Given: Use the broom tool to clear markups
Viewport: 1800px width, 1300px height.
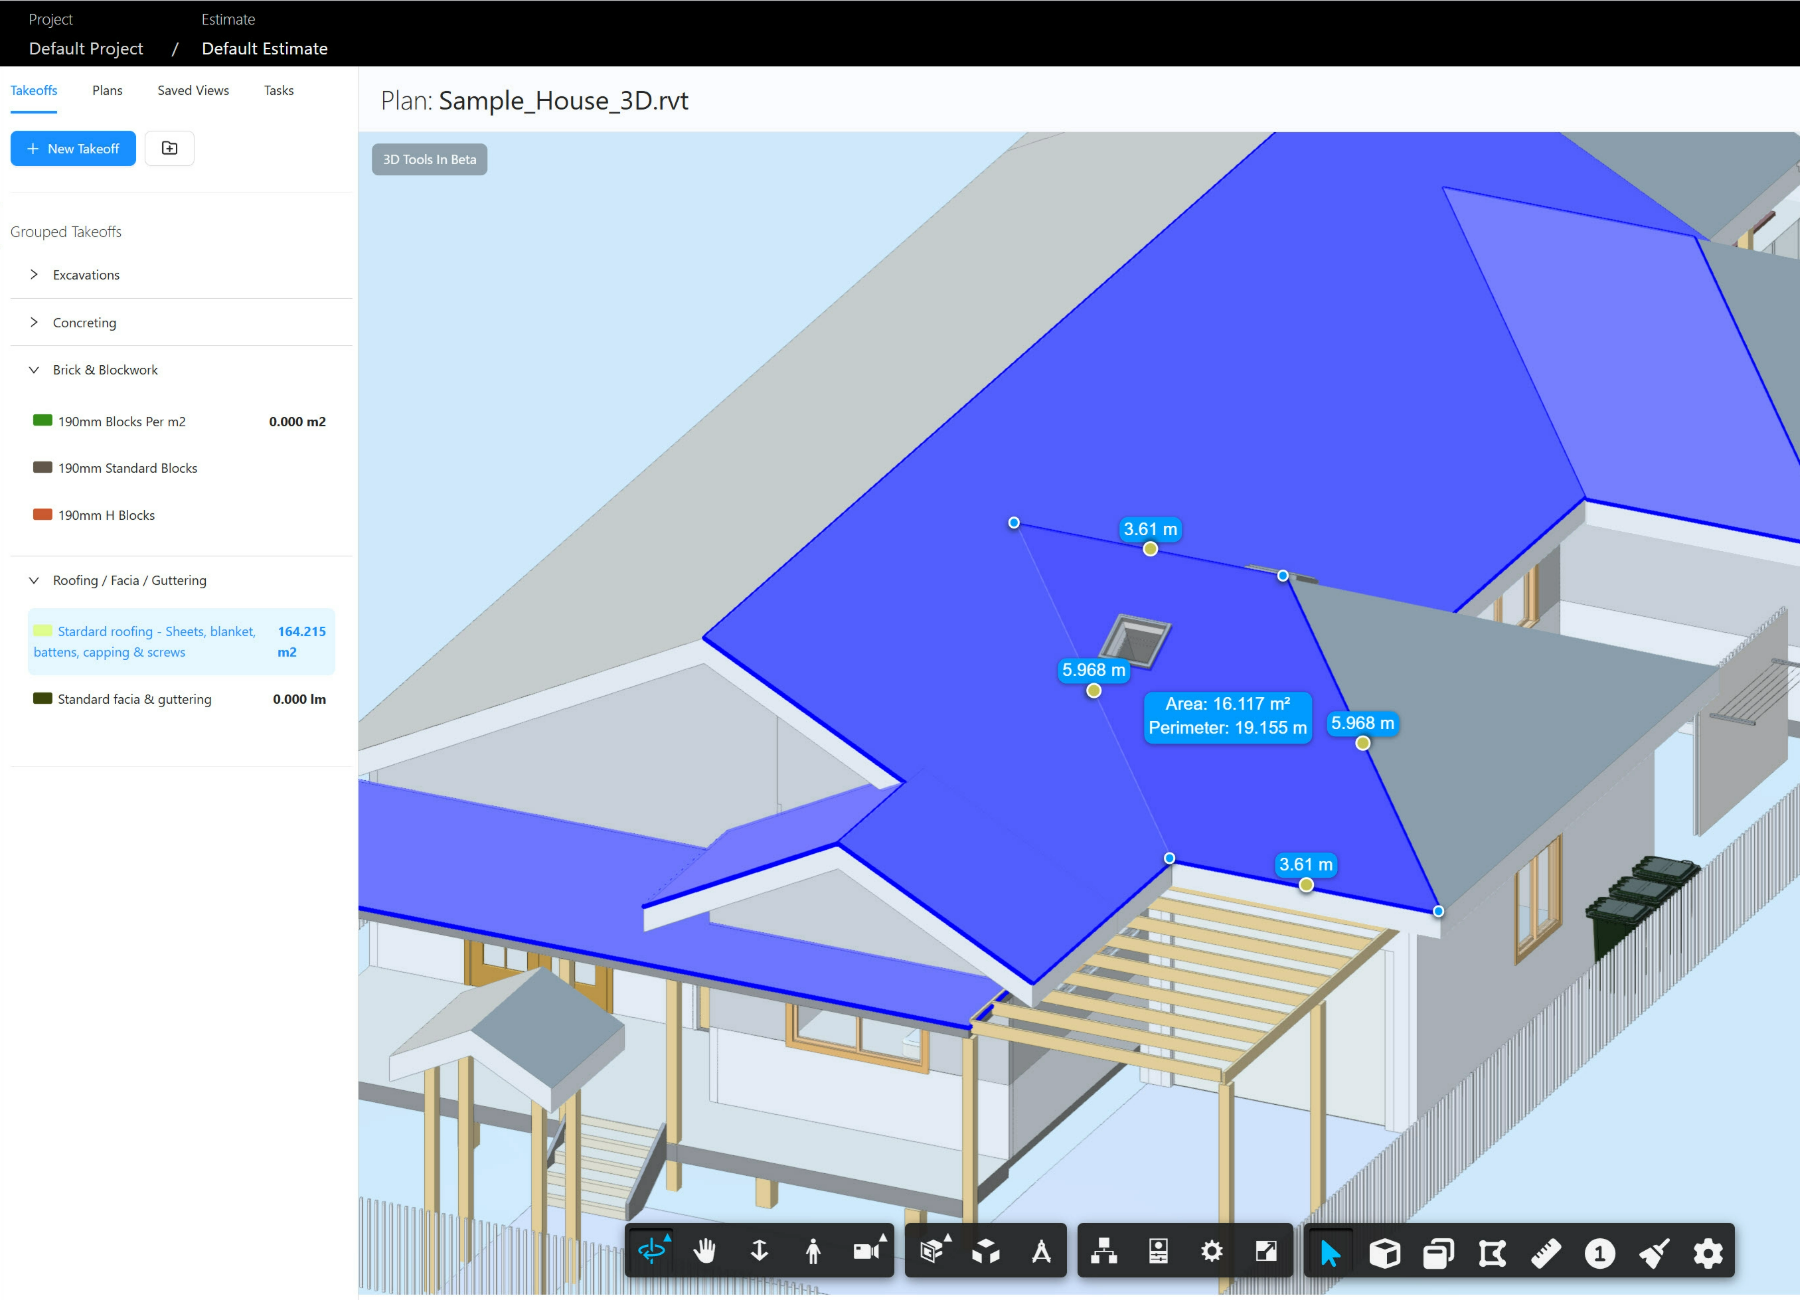Looking at the screenshot, I should (1655, 1250).
